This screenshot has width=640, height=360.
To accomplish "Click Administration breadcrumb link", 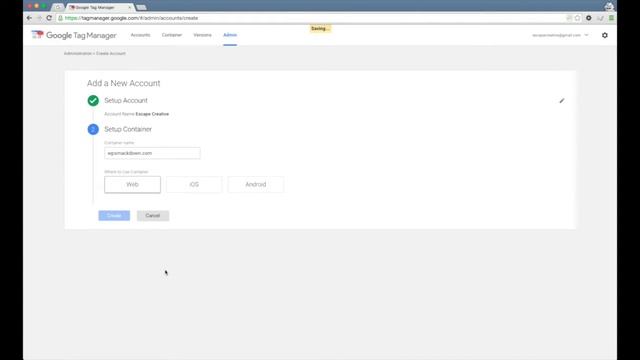I will (x=78, y=53).
